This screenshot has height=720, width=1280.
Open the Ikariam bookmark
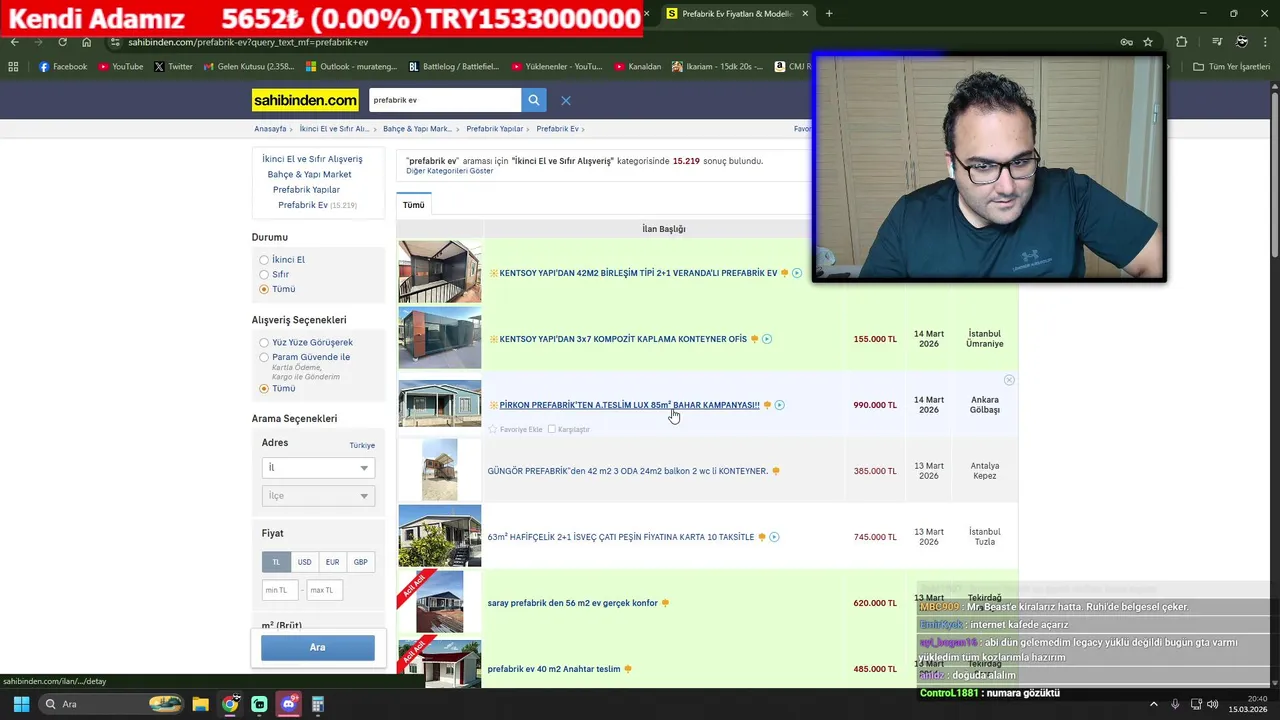(717, 67)
